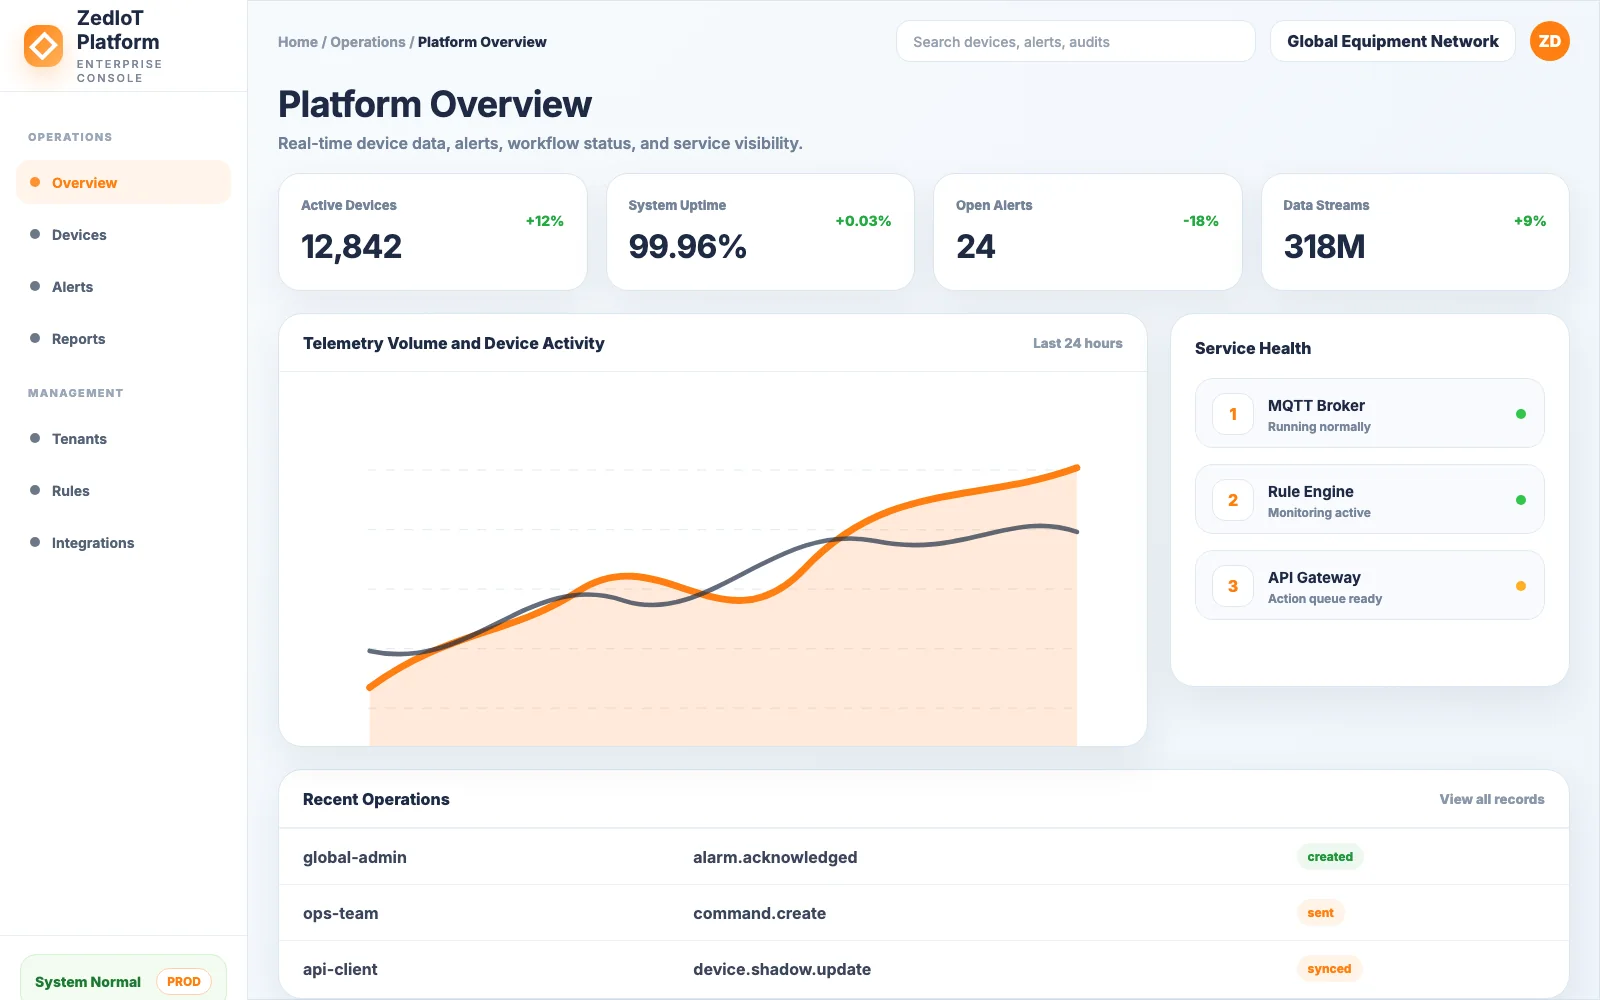Open the Alerts section
Screen dimensions: 1600x1000
click(x=123, y=286)
